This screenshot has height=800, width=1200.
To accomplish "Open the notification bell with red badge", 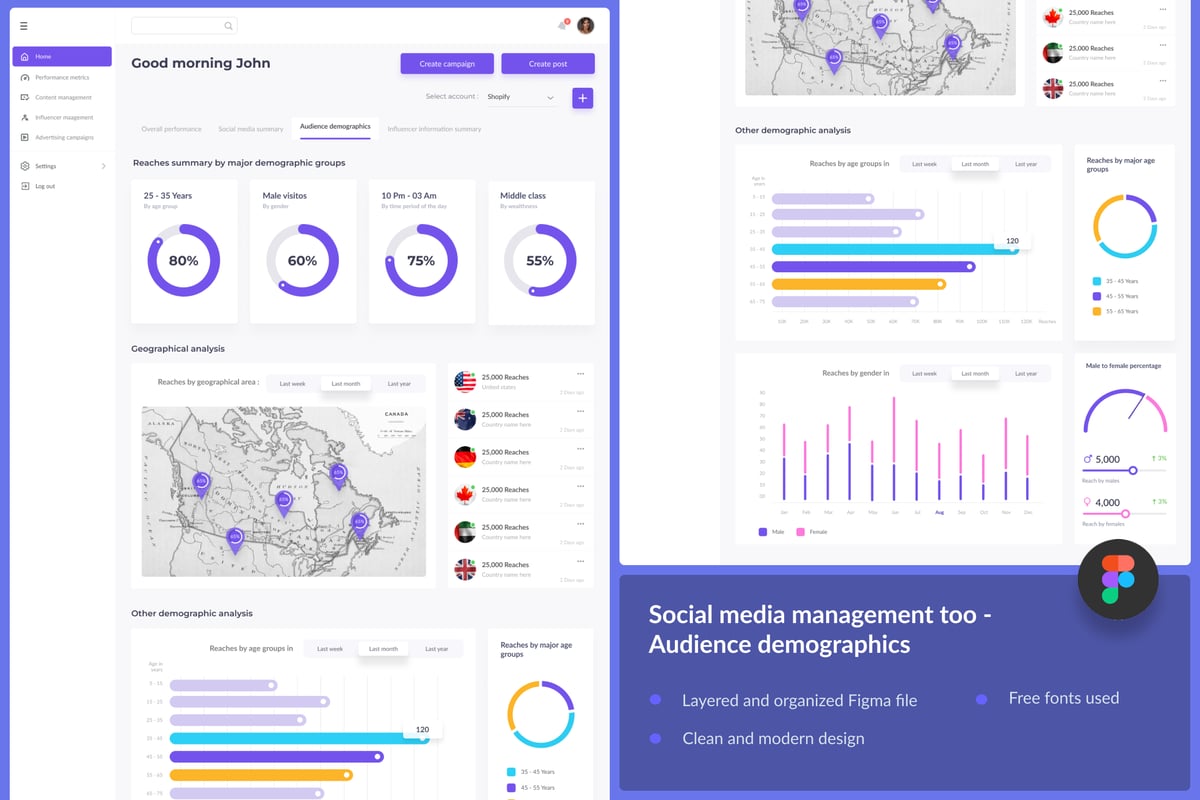I will [x=563, y=25].
